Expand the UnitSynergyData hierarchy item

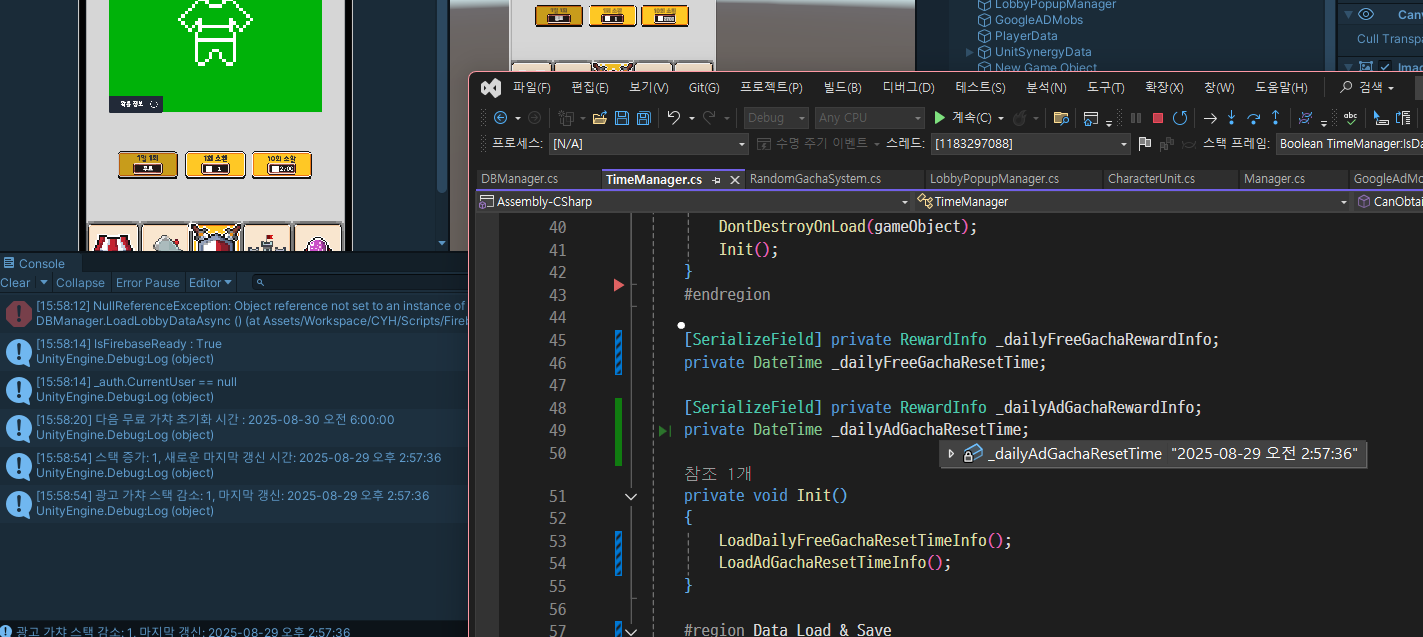969,52
